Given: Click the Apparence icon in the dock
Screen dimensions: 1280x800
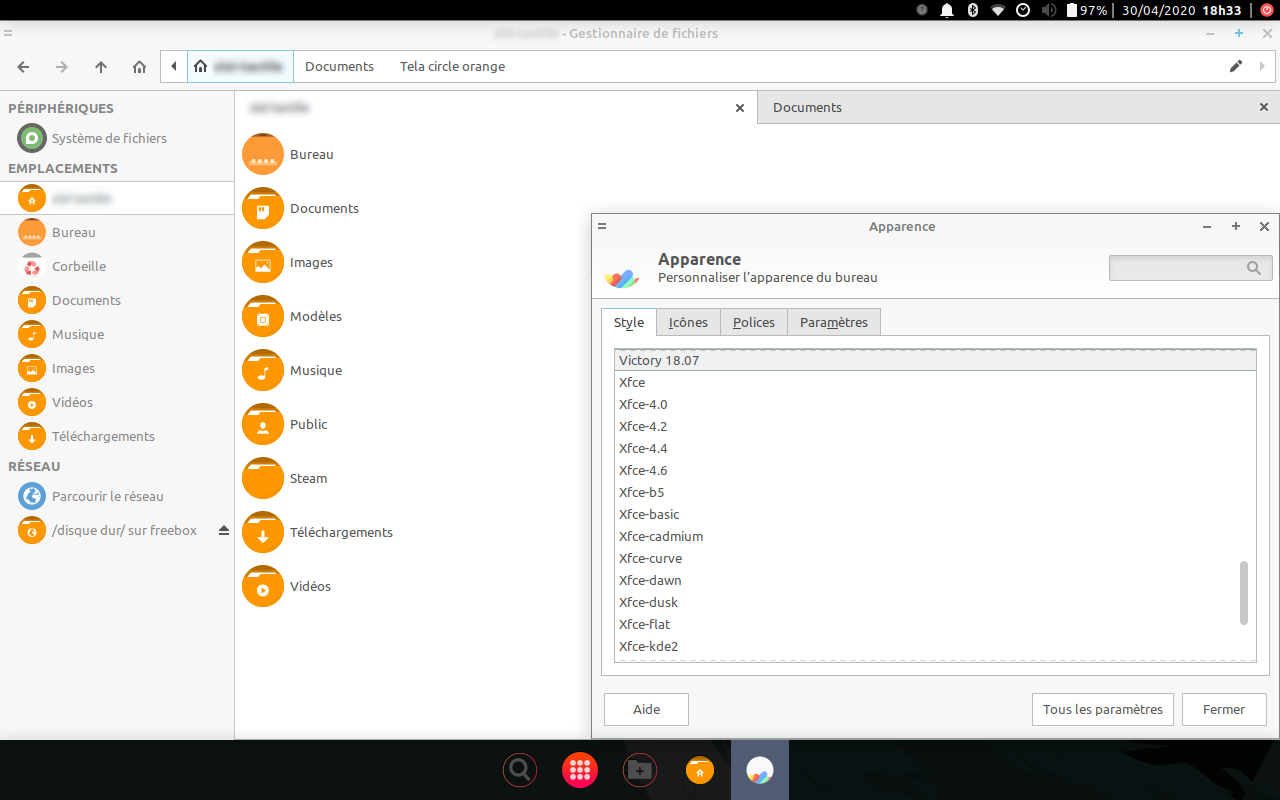Looking at the screenshot, I should tap(760, 770).
